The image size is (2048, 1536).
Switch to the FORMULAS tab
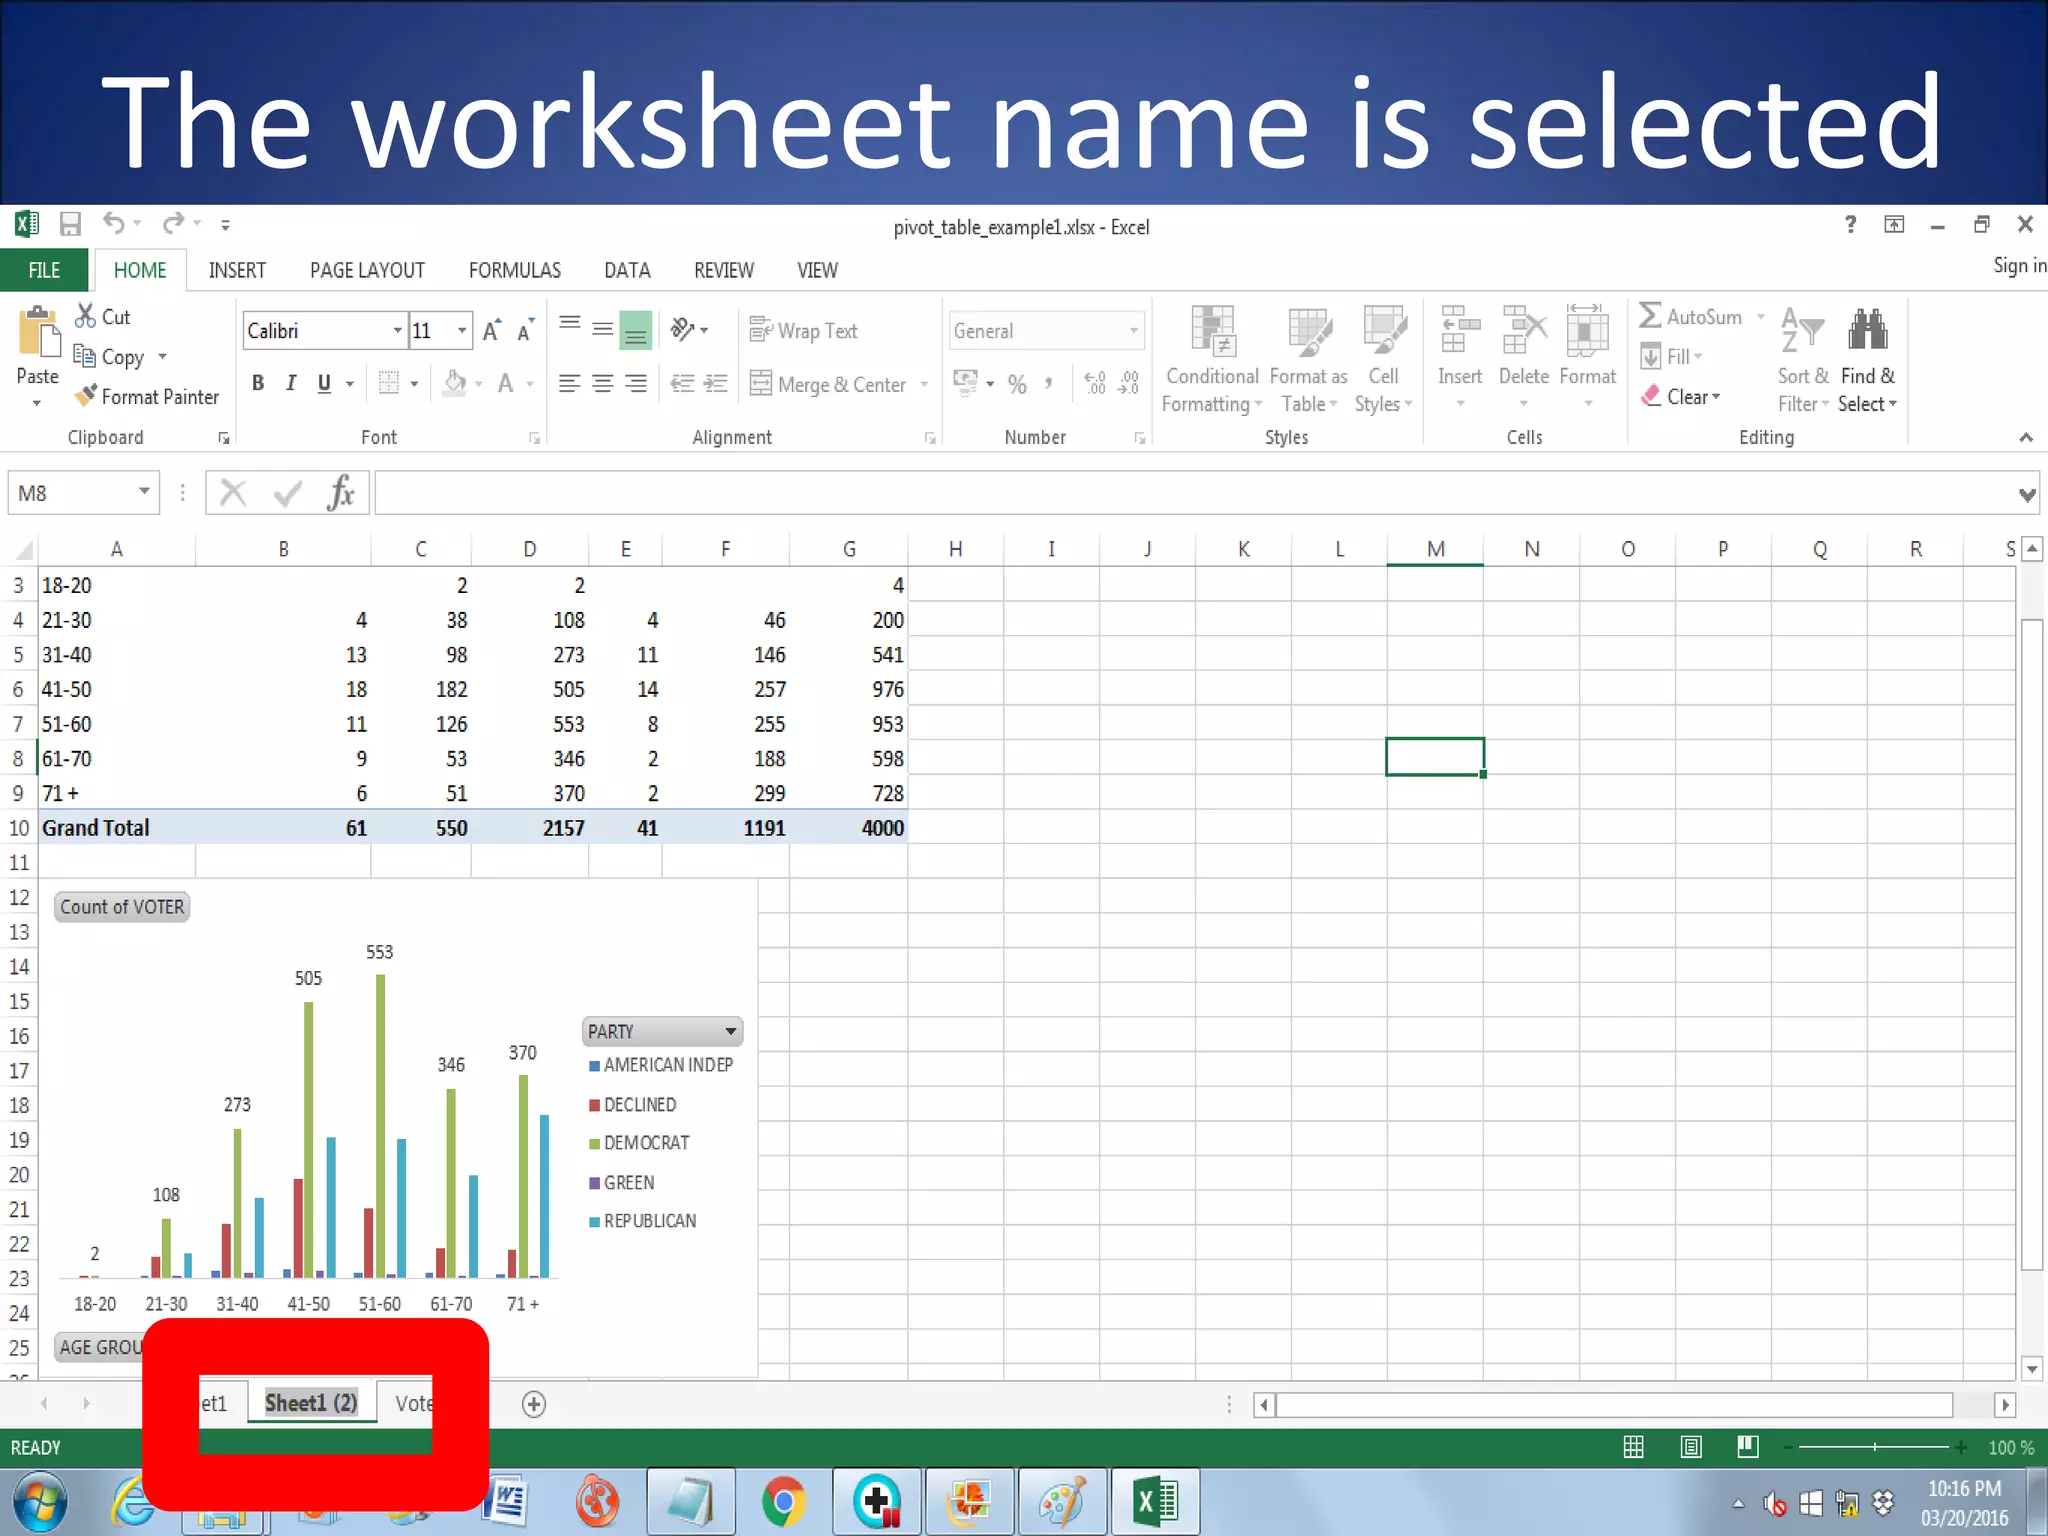[x=515, y=270]
